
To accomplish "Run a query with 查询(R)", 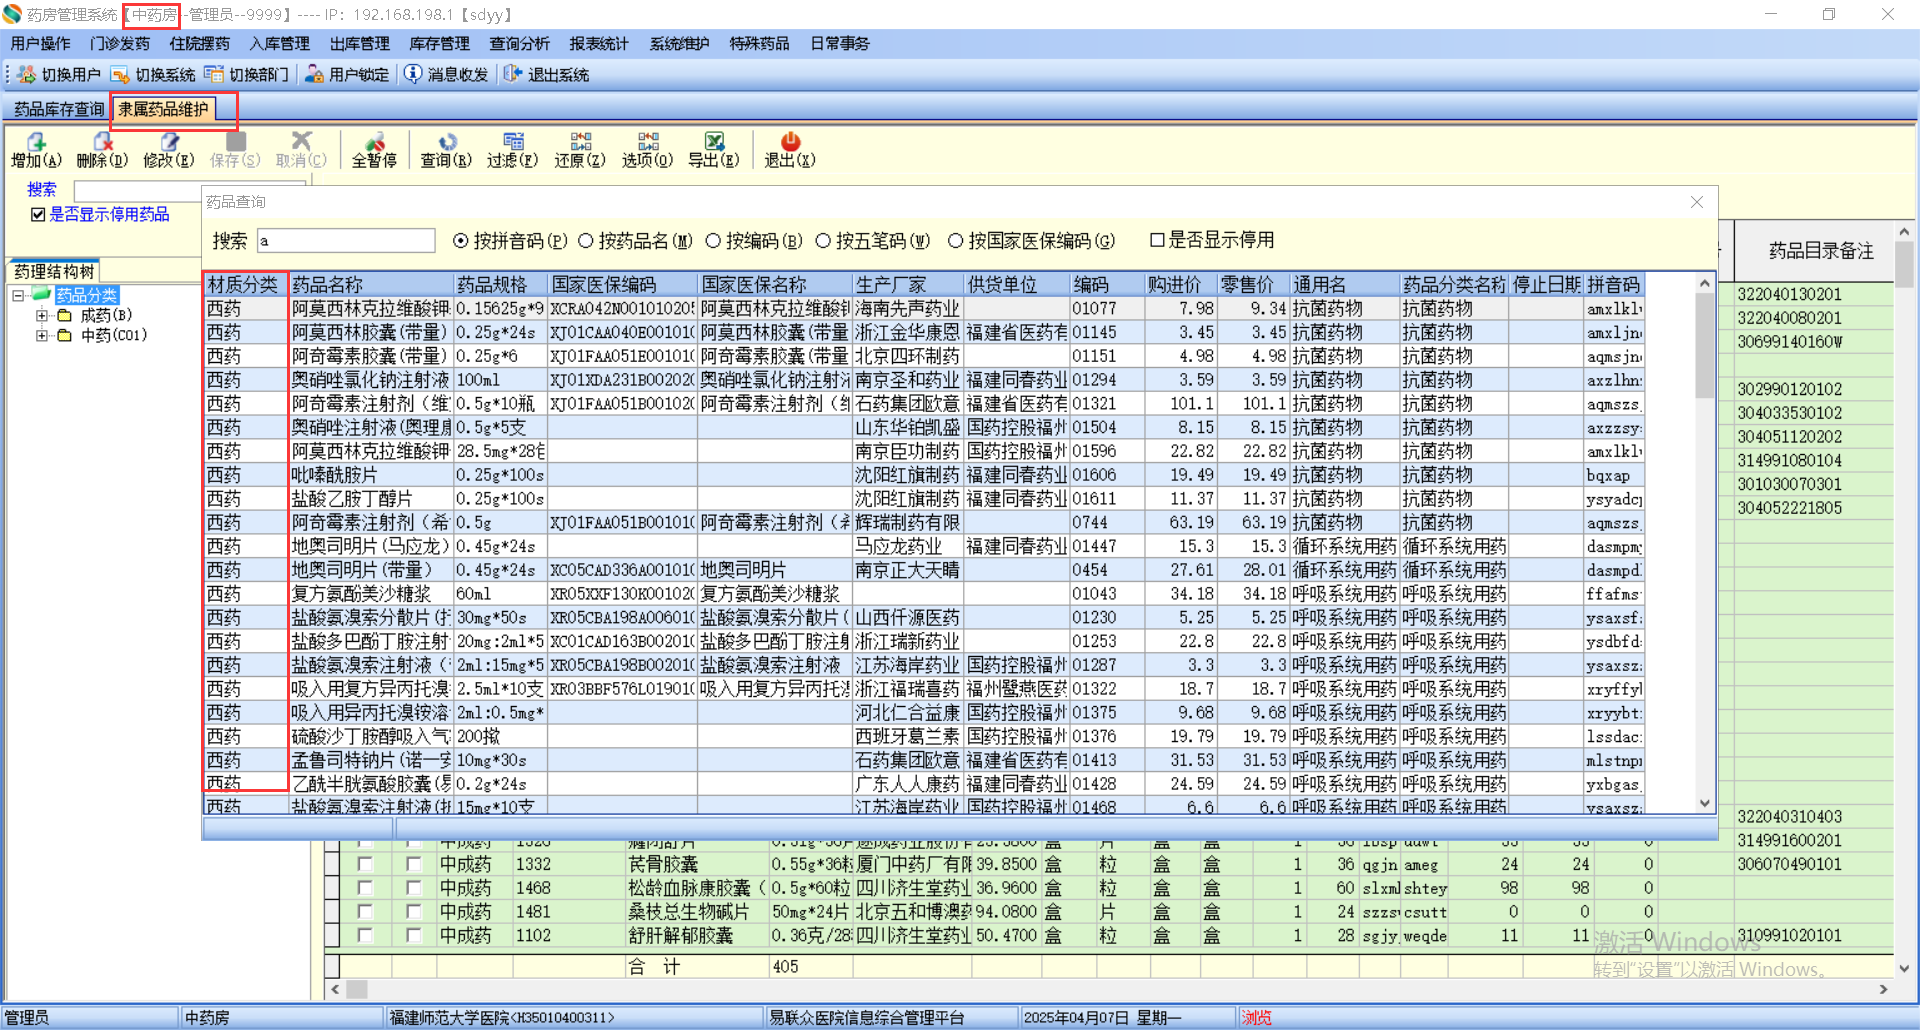I will pyautogui.click(x=446, y=150).
